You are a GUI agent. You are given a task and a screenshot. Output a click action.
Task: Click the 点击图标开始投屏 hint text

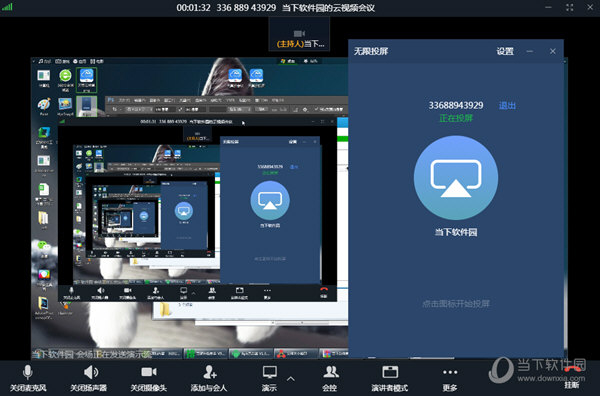(x=456, y=304)
